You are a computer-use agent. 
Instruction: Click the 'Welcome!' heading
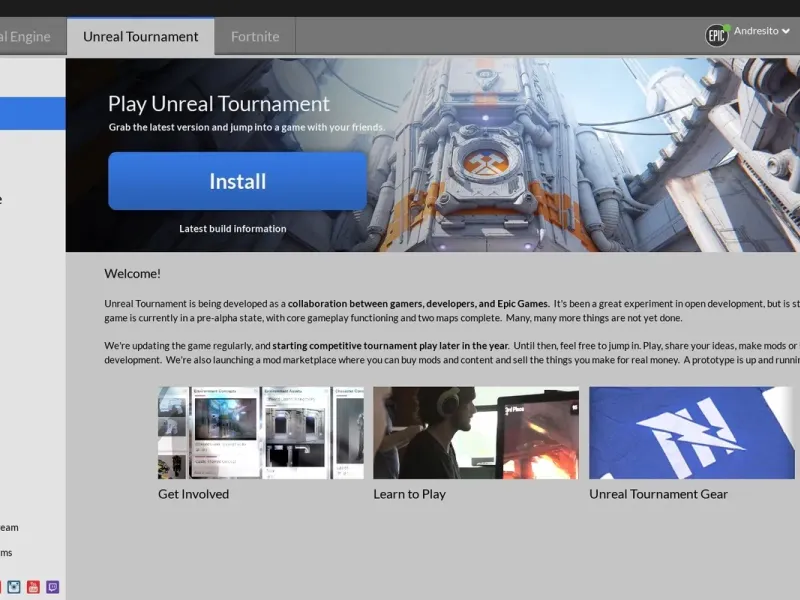(x=133, y=273)
